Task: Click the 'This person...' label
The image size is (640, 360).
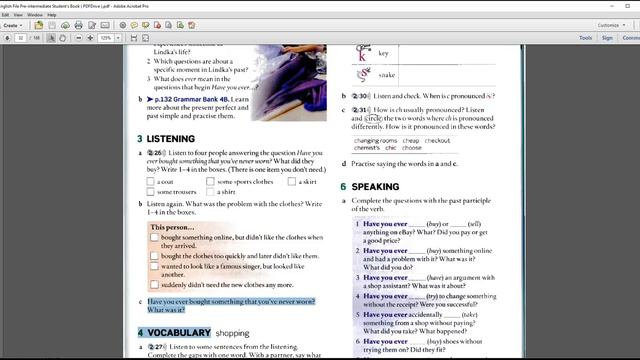Action: [172, 227]
